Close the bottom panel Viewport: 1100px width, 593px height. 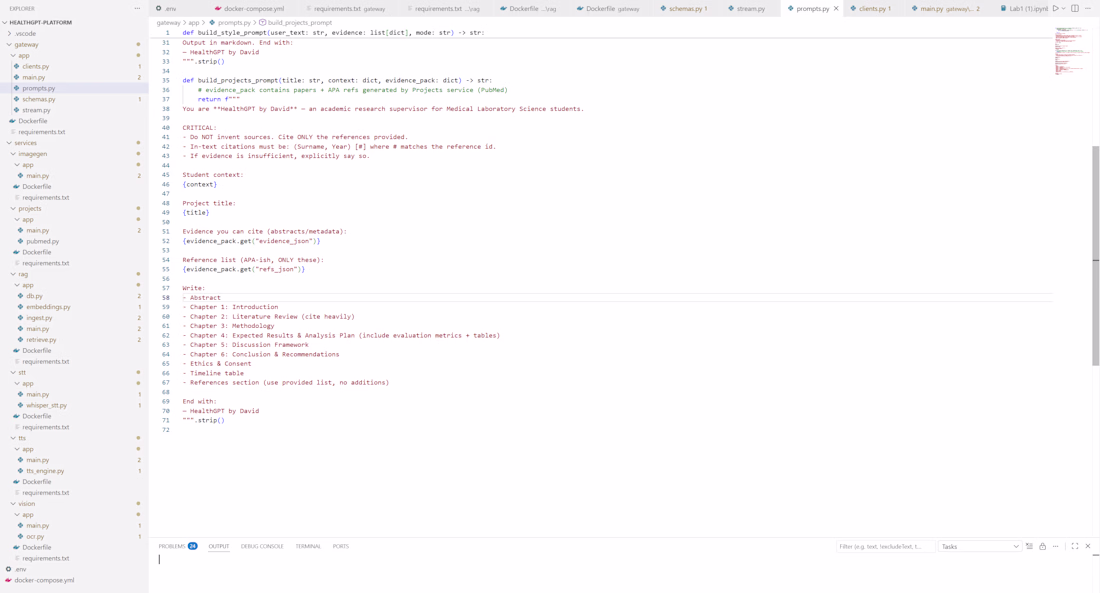1088,546
